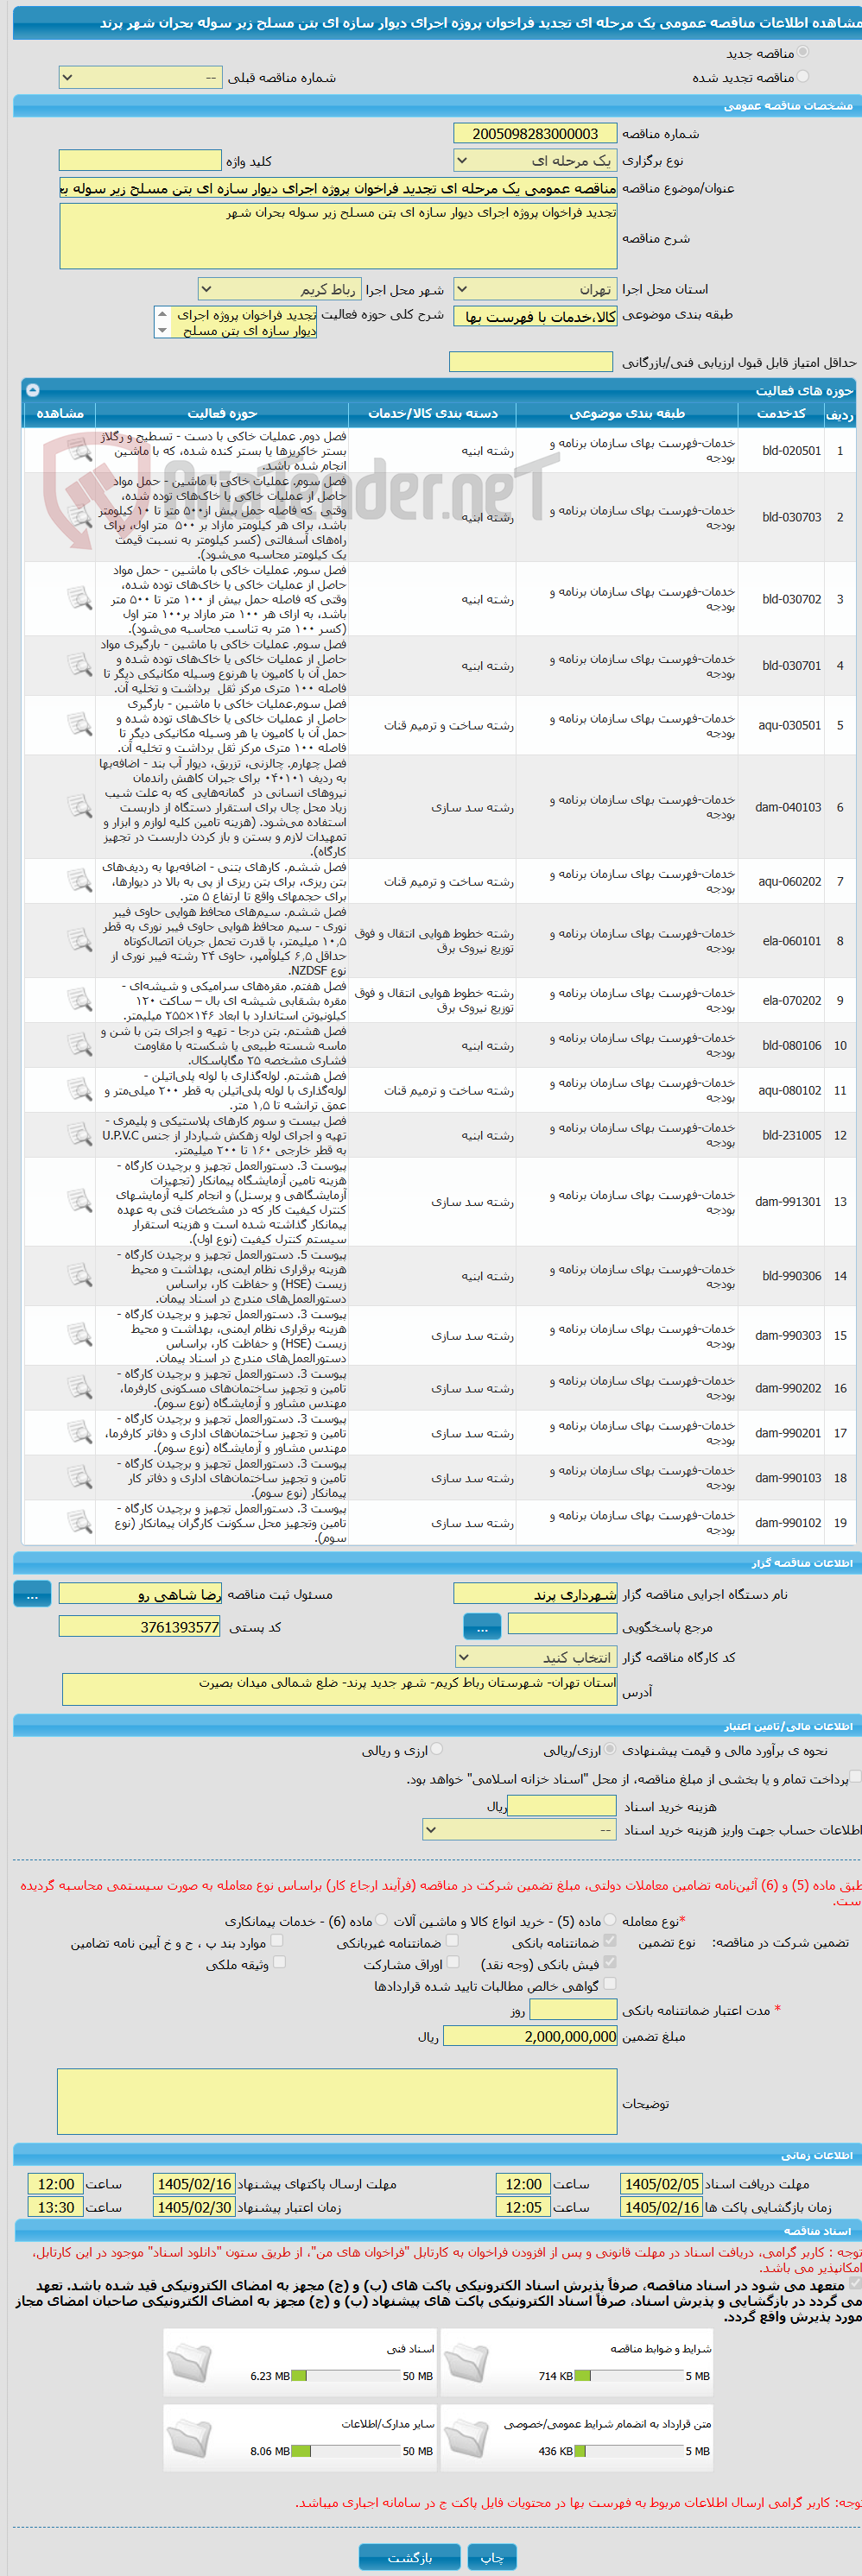862x2576 pixels.
Task: Click the اسناد فنی size progress bar
Action: click(346, 2375)
